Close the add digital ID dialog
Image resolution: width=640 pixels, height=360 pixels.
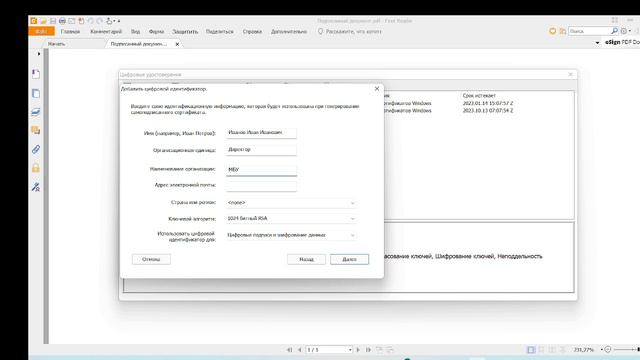point(377,89)
